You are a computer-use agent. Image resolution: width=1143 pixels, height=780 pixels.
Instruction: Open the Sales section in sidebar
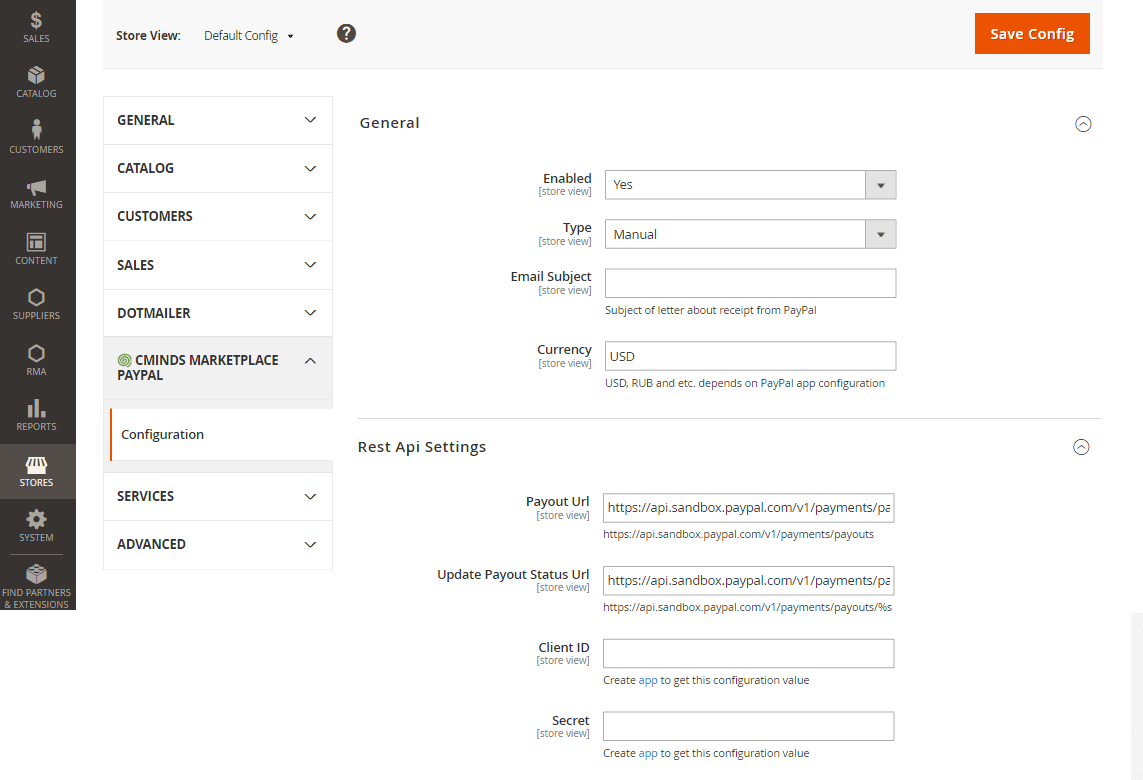pyautogui.click(x=37, y=27)
